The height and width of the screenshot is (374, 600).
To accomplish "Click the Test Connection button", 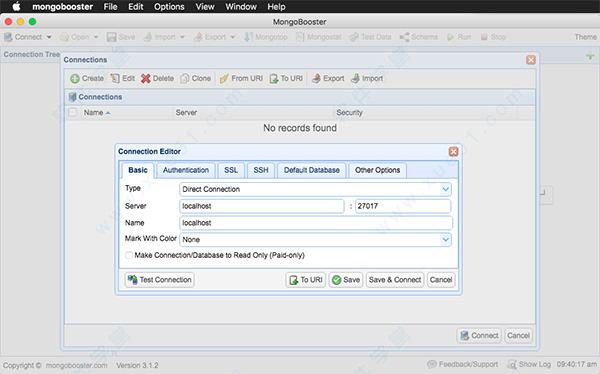I will [x=160, y=280].
